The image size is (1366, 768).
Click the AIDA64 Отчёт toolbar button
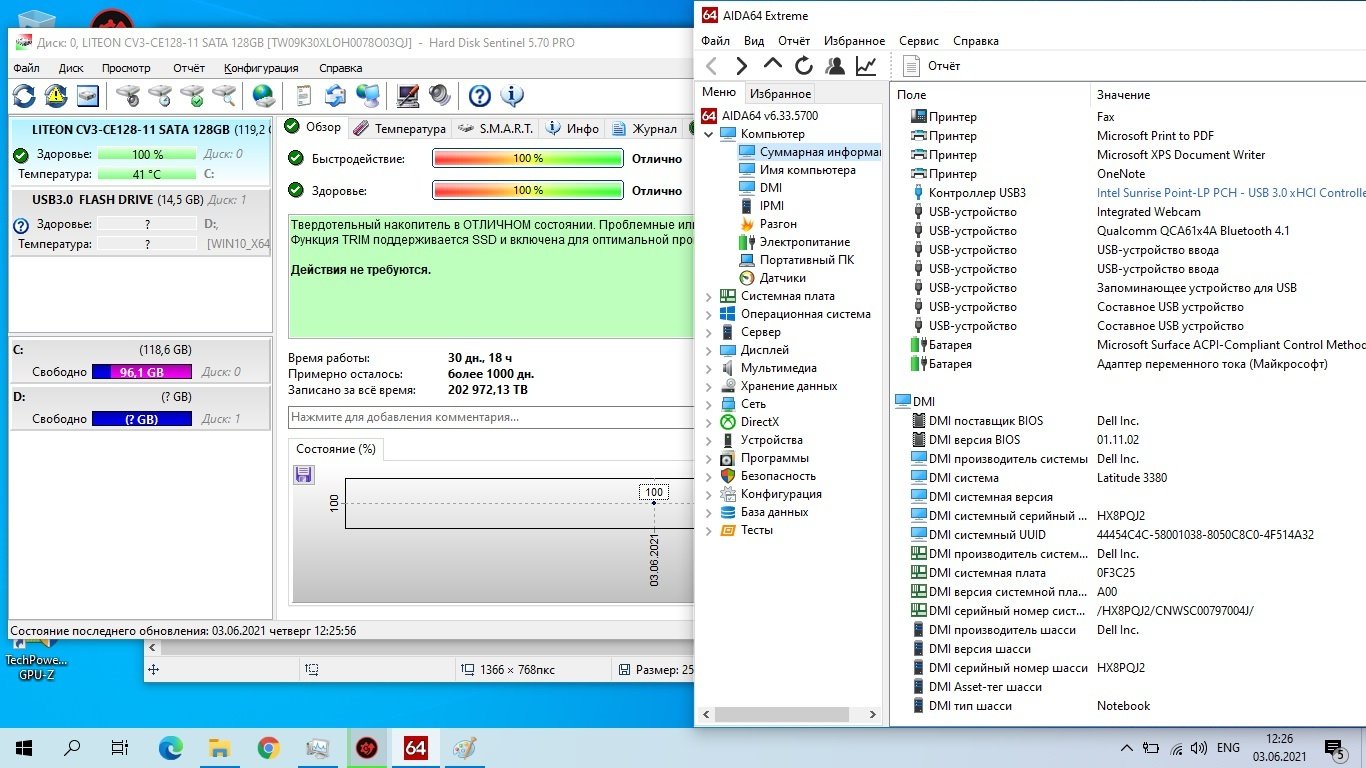pyautogui.click(x=932, y=66)
